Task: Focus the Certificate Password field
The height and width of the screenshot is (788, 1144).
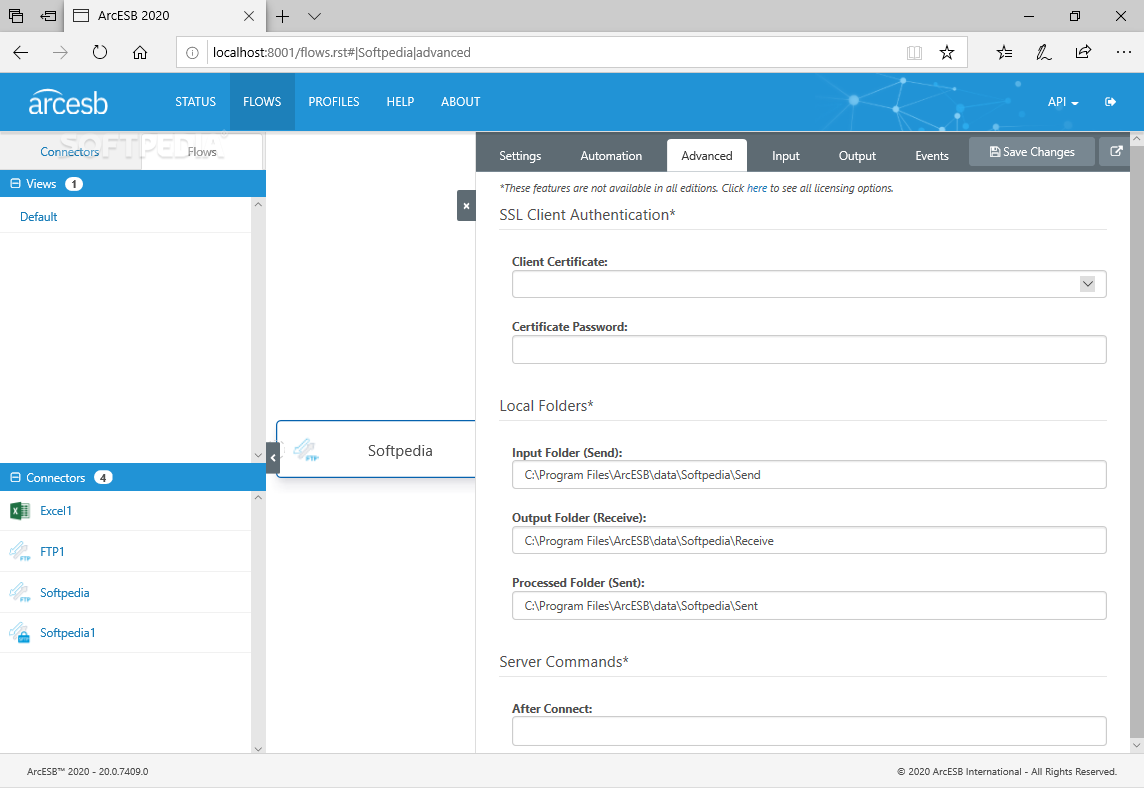Action: coord(809,349)
